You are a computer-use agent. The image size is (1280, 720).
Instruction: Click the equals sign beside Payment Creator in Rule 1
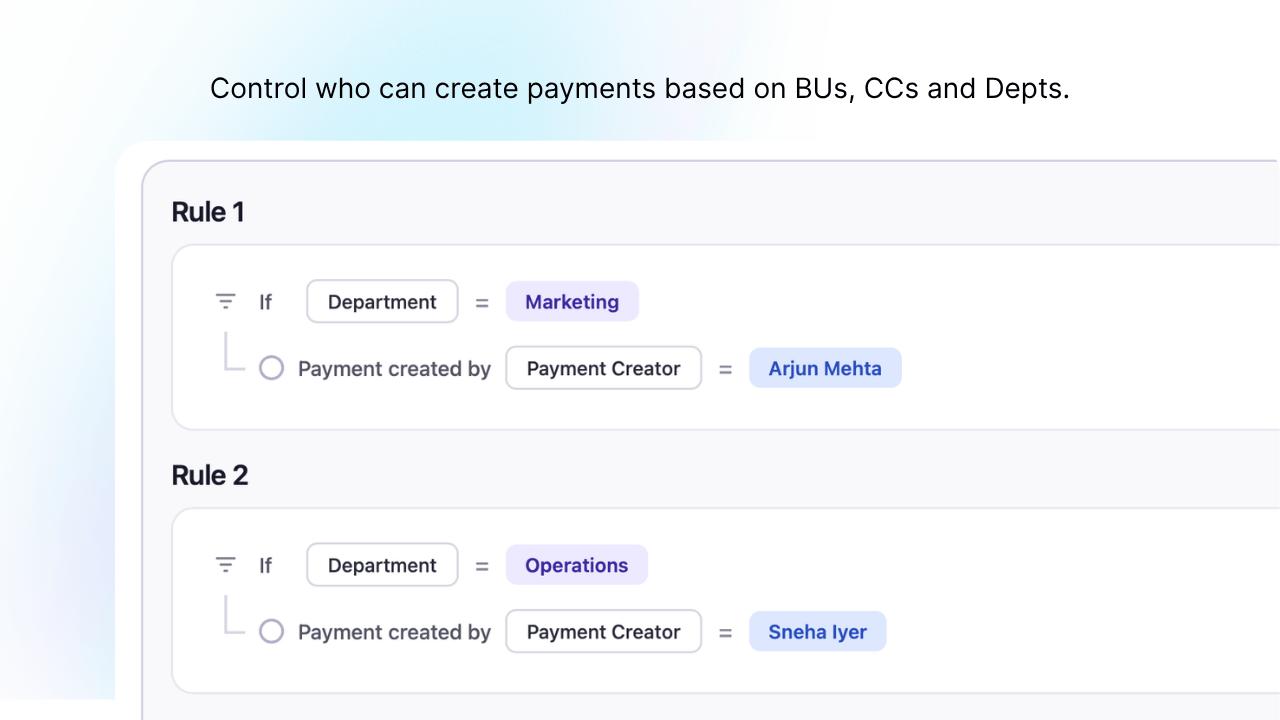(725, 368)
